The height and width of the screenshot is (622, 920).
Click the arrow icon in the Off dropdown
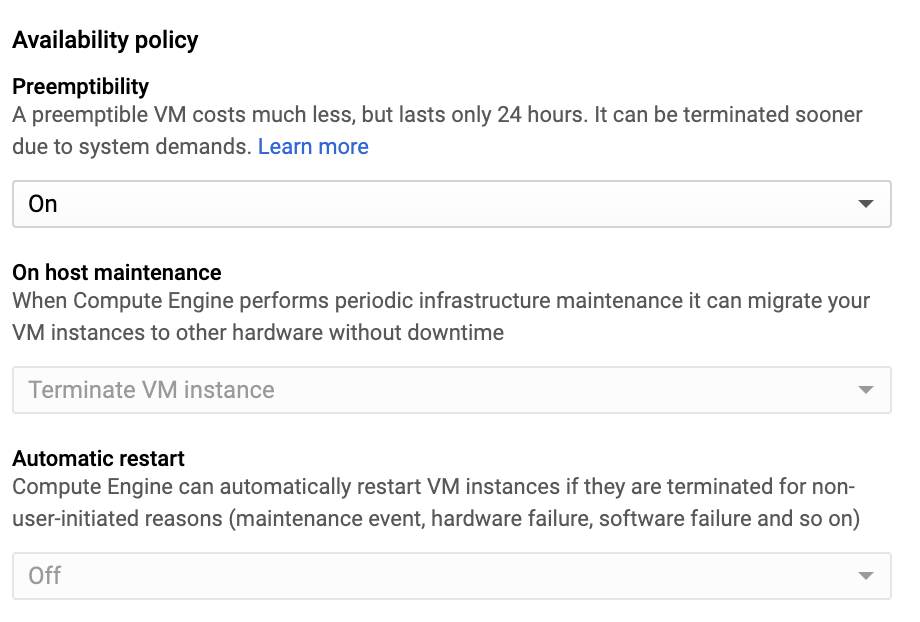[x=866, y=576]
